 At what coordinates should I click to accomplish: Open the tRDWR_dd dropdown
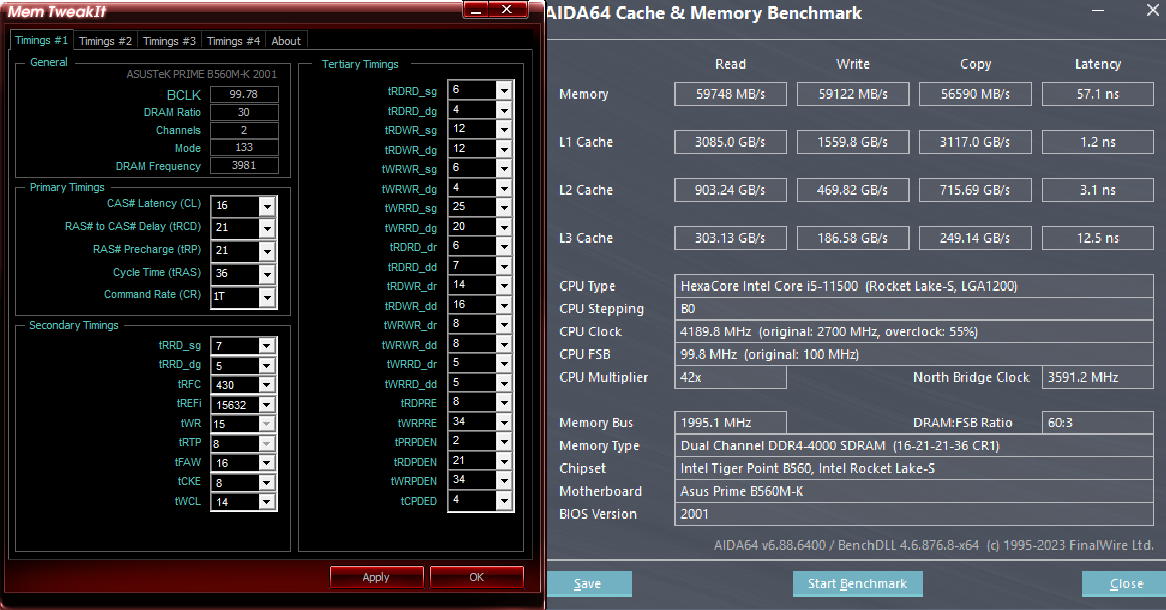tap(504, 305)
